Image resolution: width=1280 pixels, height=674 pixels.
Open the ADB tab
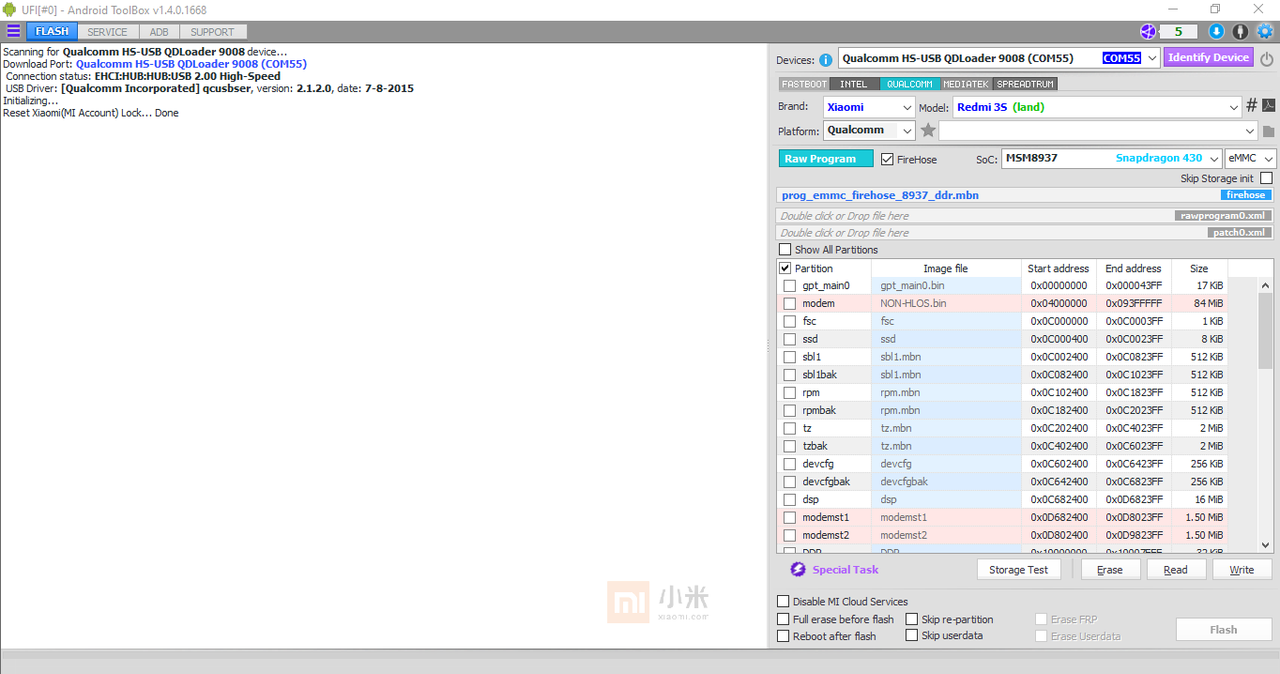[x=159, y=32]
